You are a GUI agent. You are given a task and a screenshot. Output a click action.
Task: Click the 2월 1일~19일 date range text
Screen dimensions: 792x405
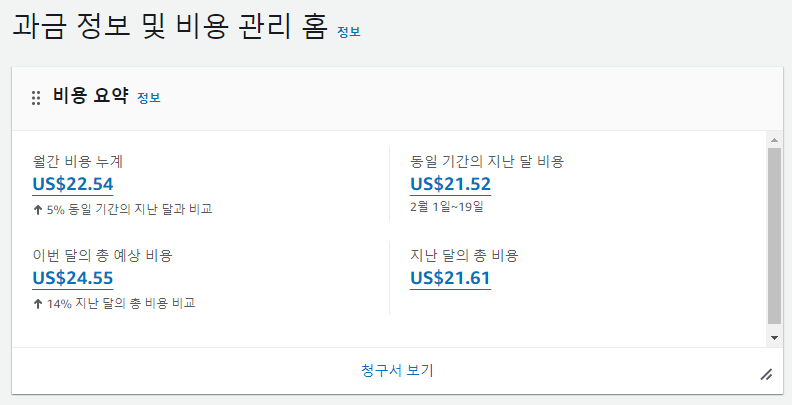447,207
